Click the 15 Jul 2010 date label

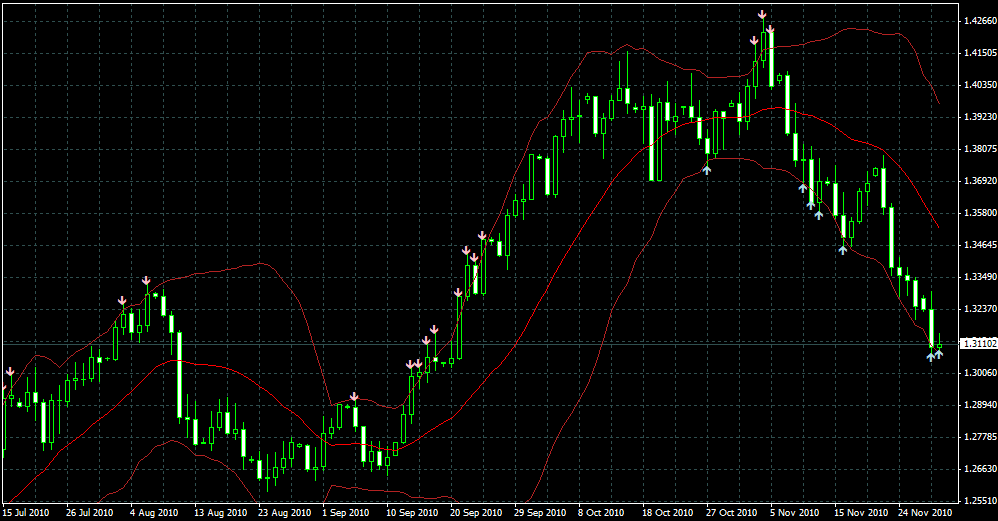tap(27, 512)
